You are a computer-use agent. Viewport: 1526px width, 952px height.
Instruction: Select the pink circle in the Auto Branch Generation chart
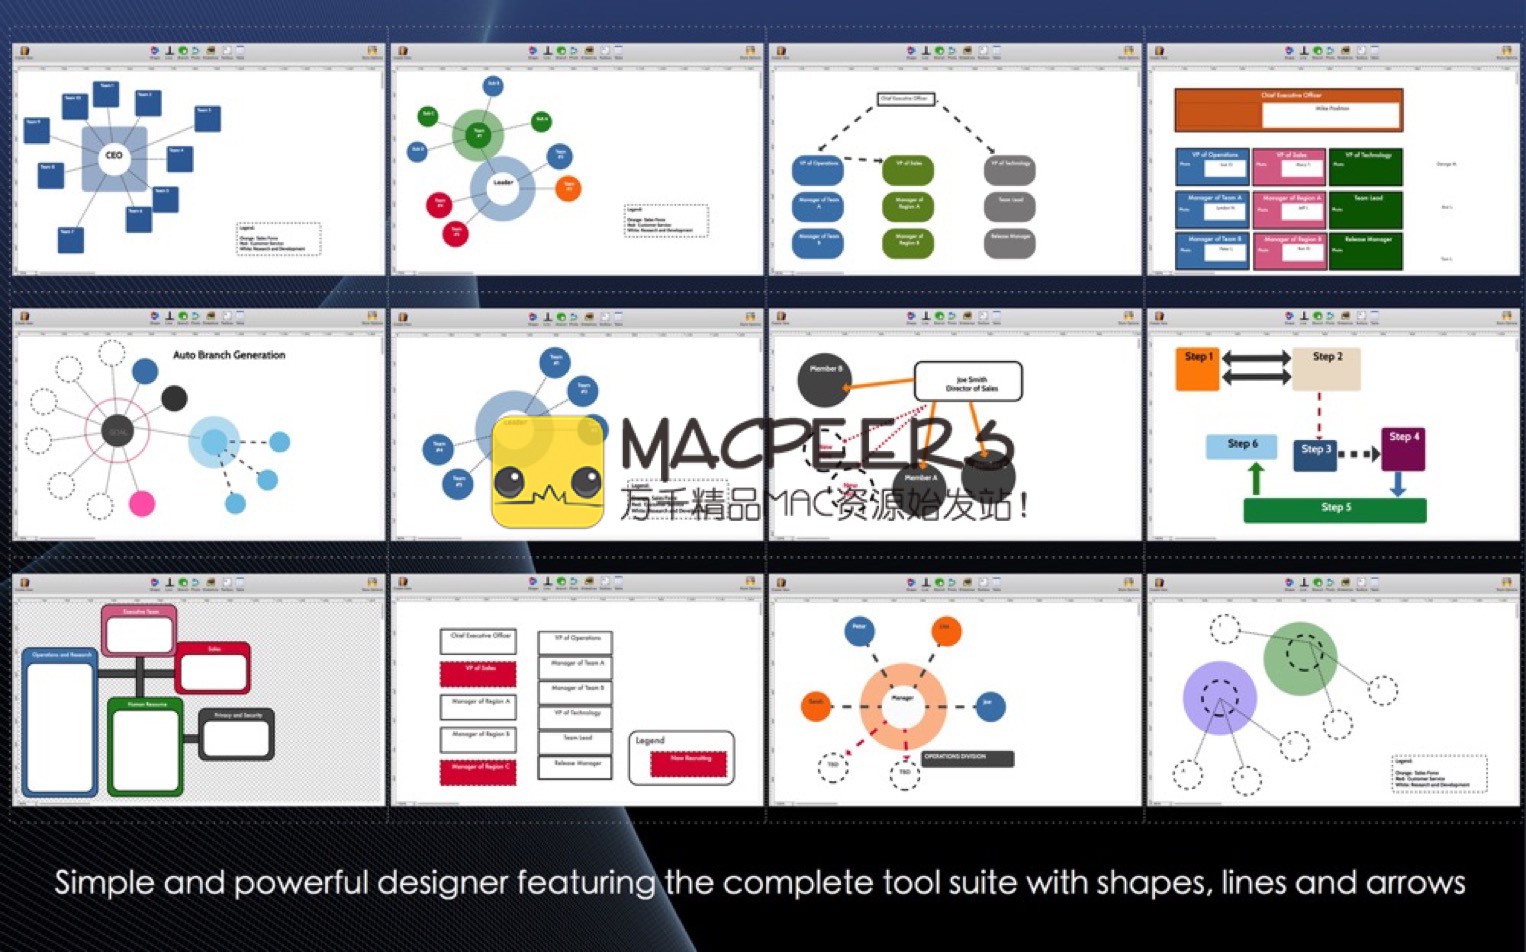142,503
